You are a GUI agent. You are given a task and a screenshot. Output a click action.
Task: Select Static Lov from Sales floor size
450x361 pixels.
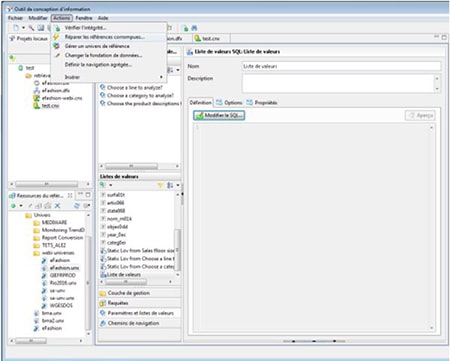pos(140,251)
